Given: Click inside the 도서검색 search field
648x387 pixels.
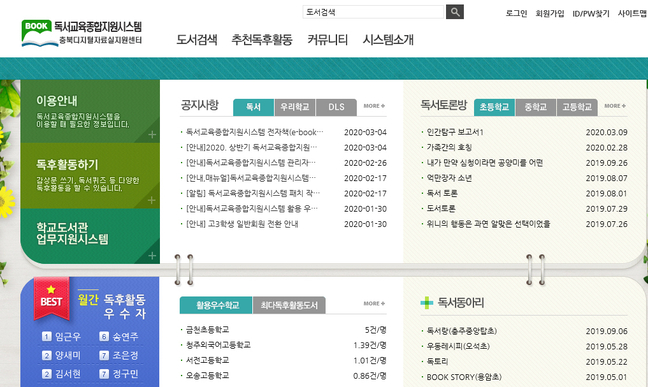Looking at the screenshot, I should pyautogui.click(x=373, y=12).
